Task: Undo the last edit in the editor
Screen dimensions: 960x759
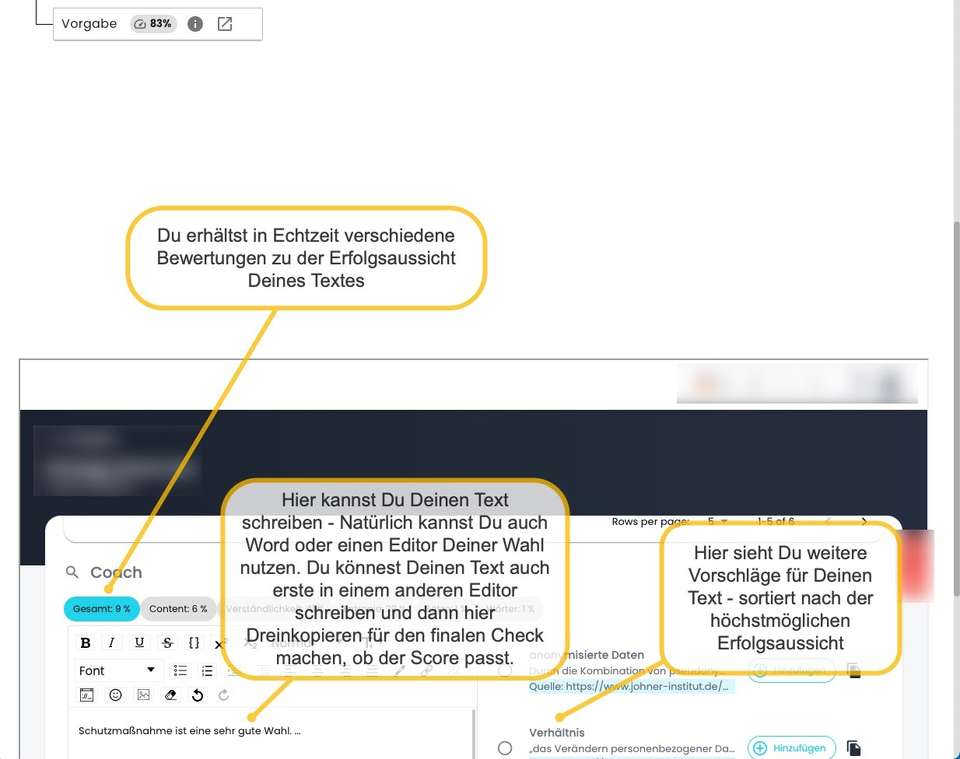Action: pos(197,695)
